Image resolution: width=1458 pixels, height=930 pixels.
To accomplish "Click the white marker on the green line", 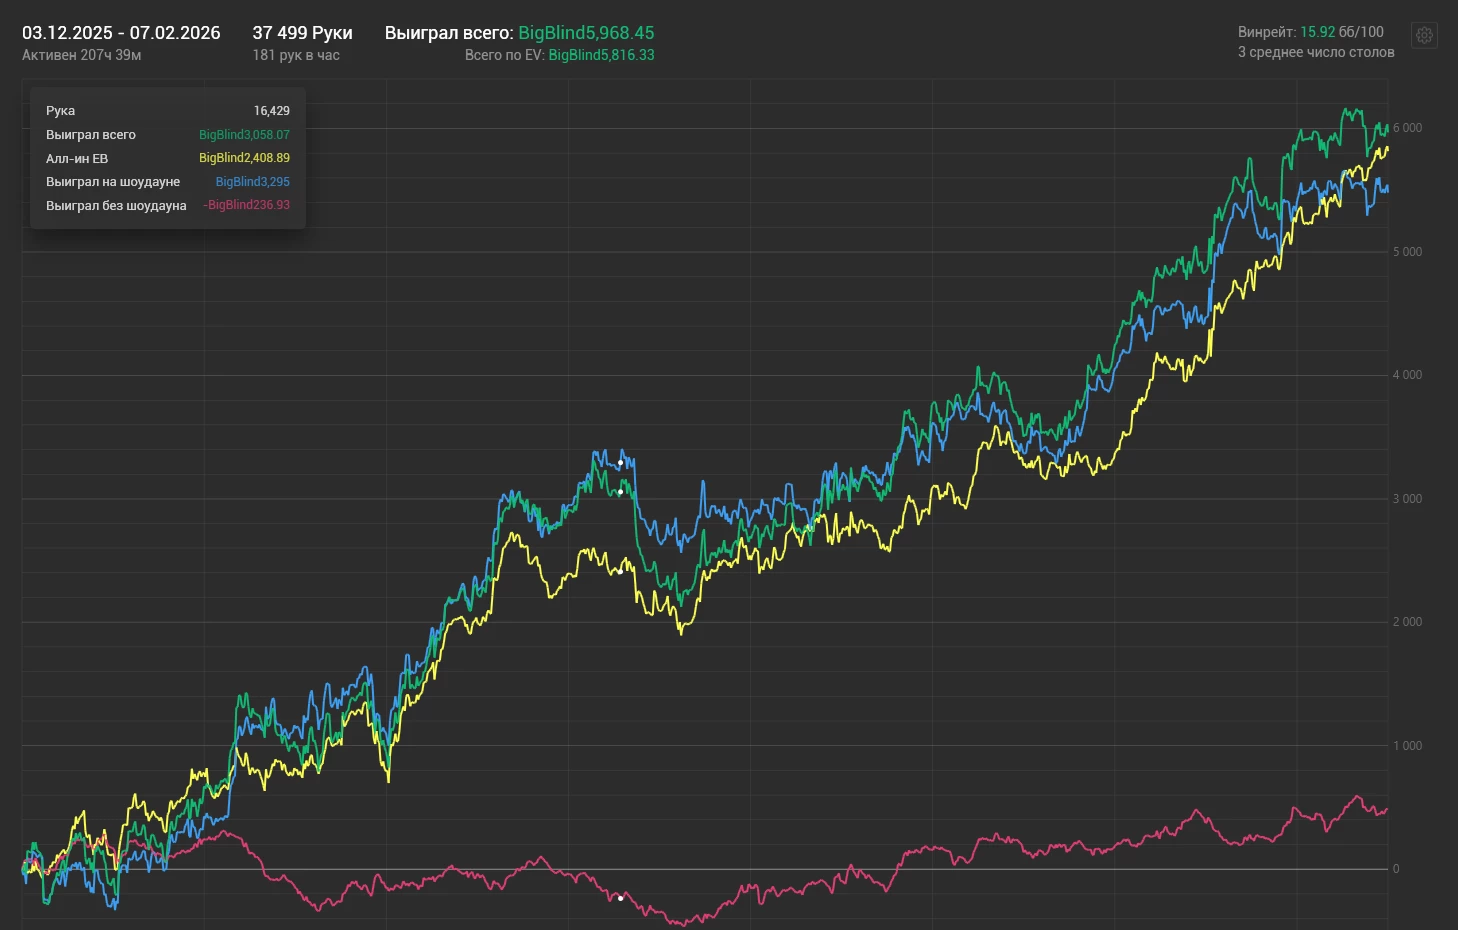I will tap(620, 492).
